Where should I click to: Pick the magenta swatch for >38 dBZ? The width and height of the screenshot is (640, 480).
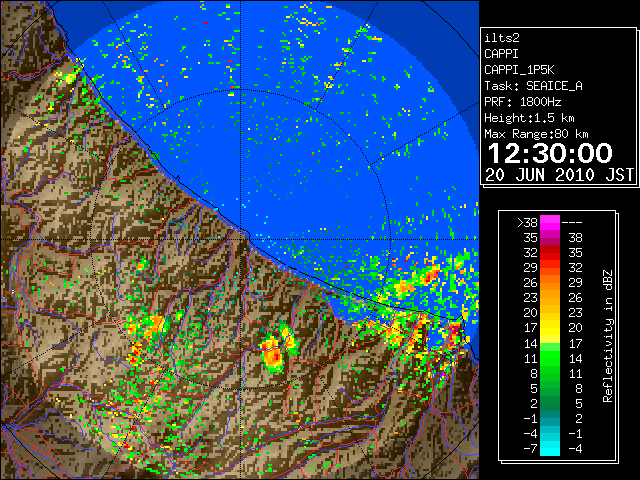click(550, 222)
